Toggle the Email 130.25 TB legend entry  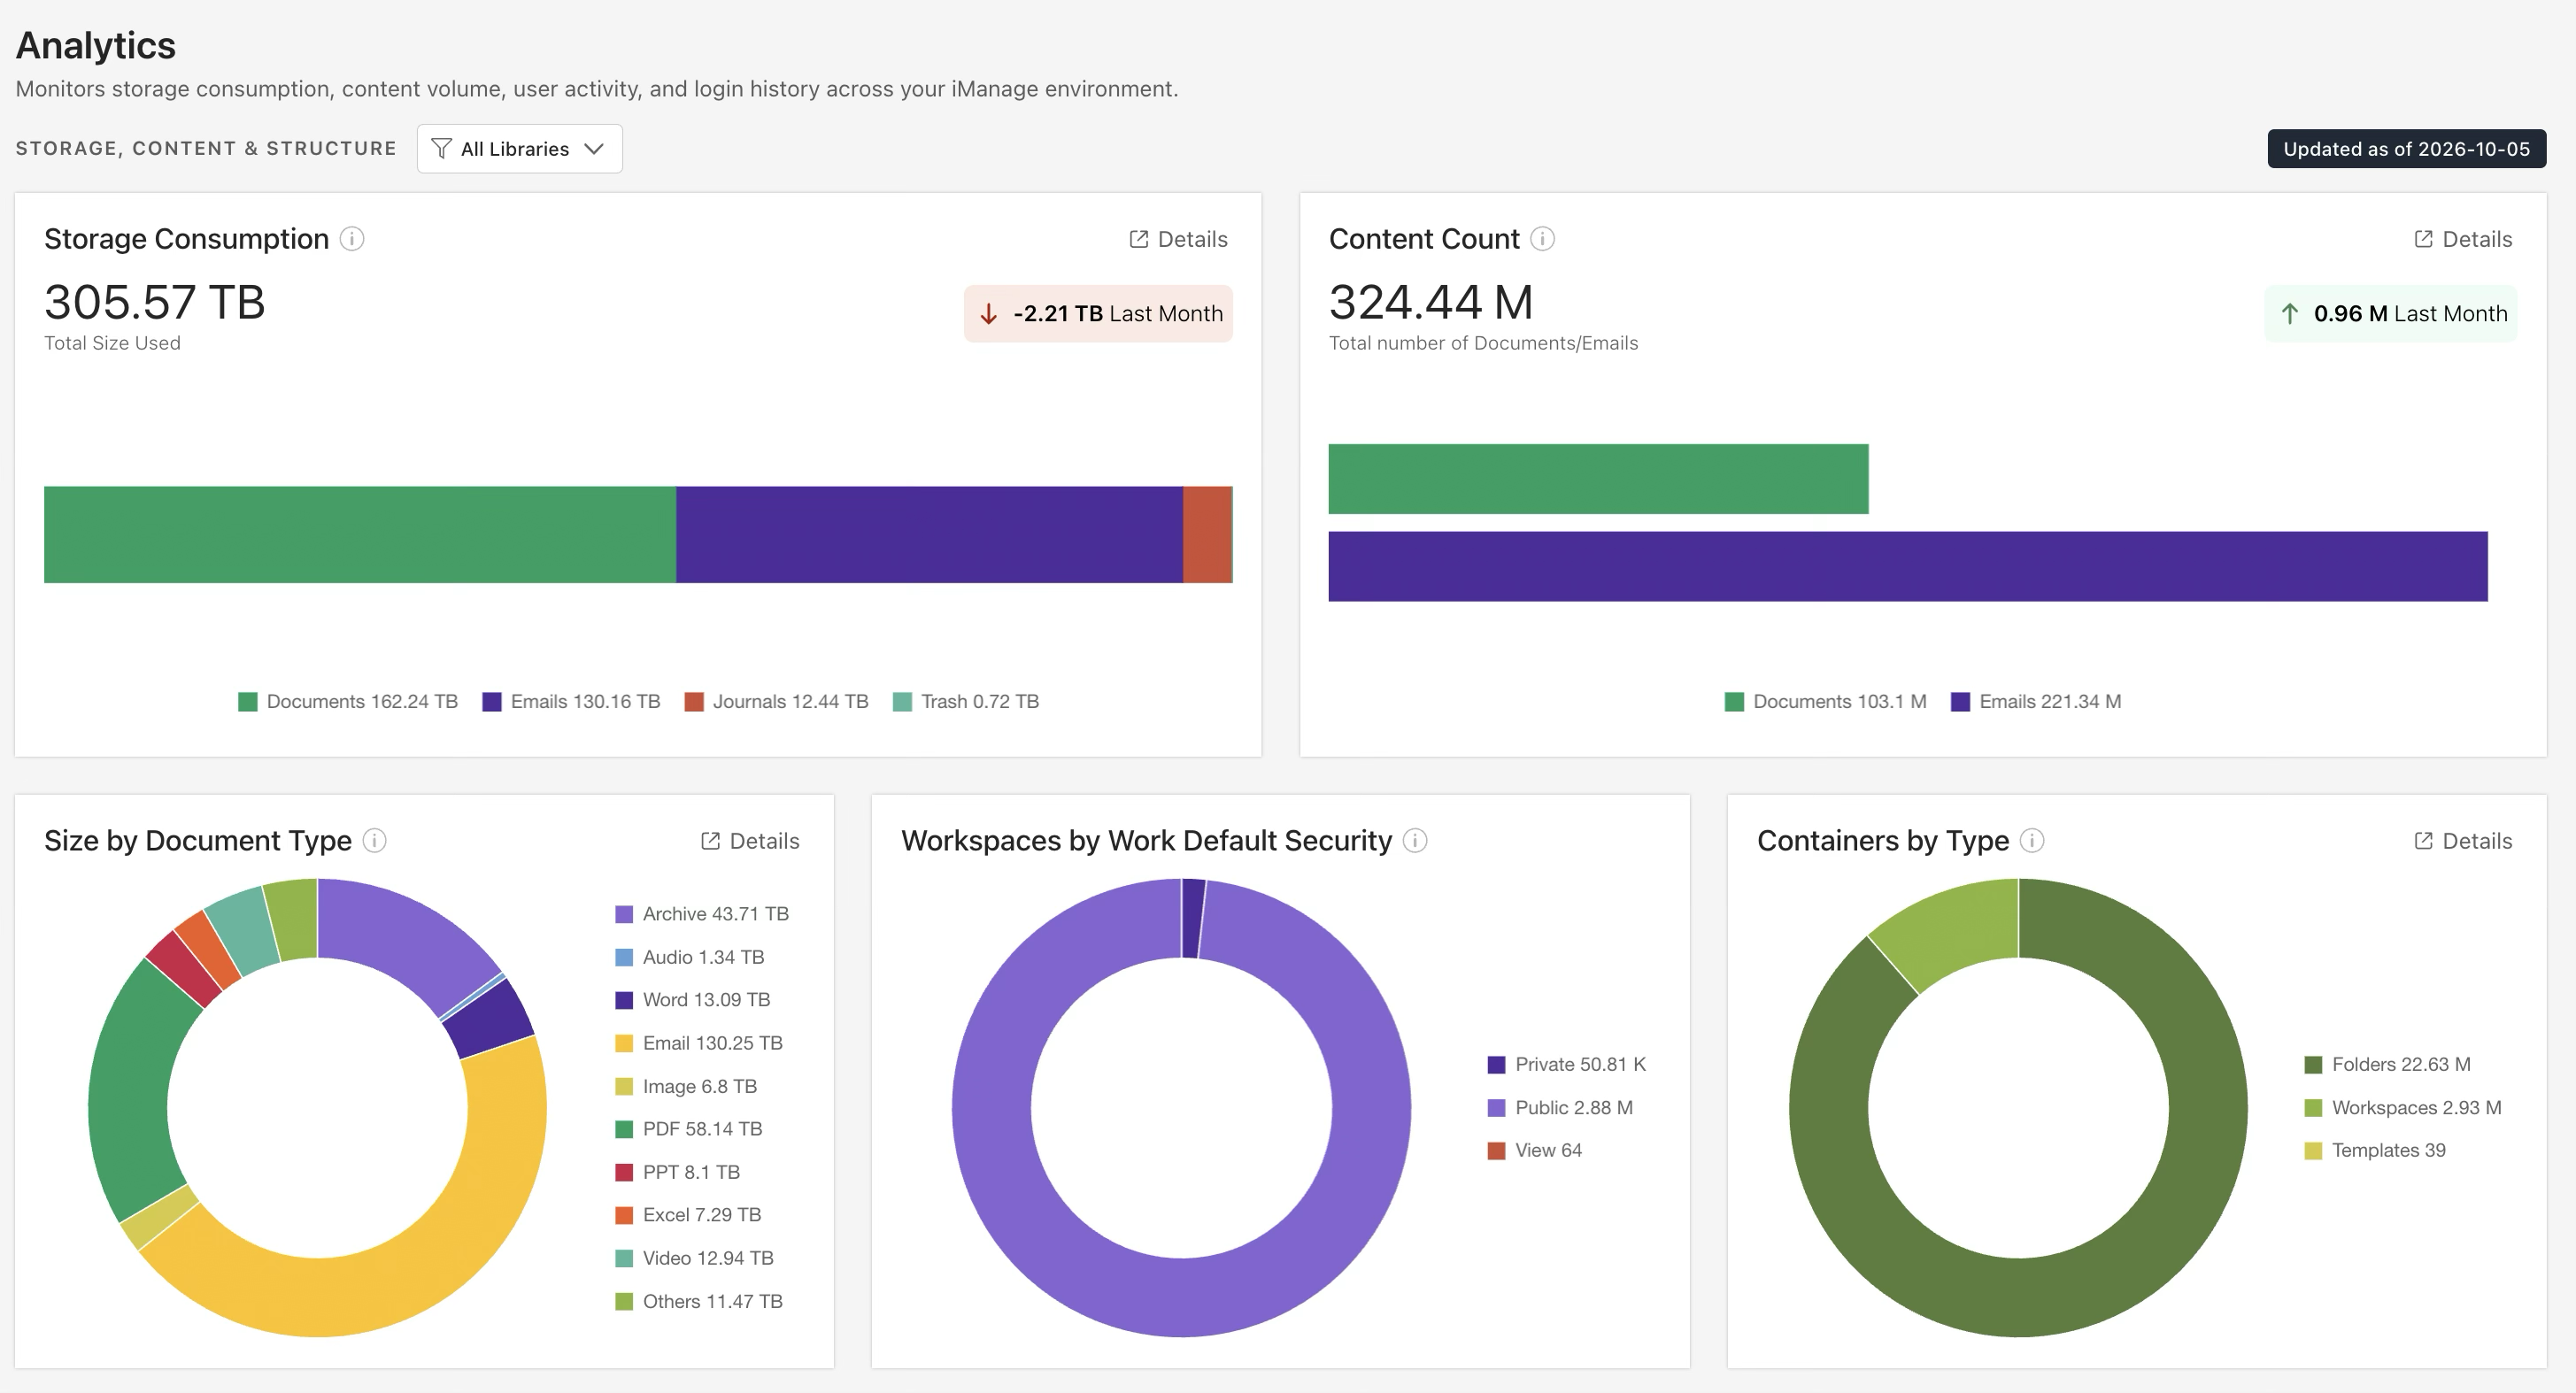(698, 1043)
